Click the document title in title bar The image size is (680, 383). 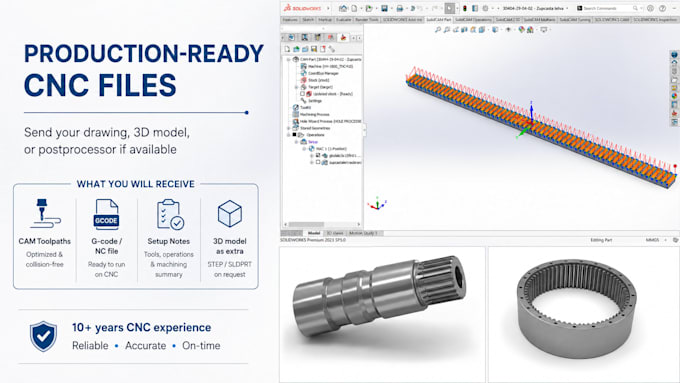click(x=533, y=8)
